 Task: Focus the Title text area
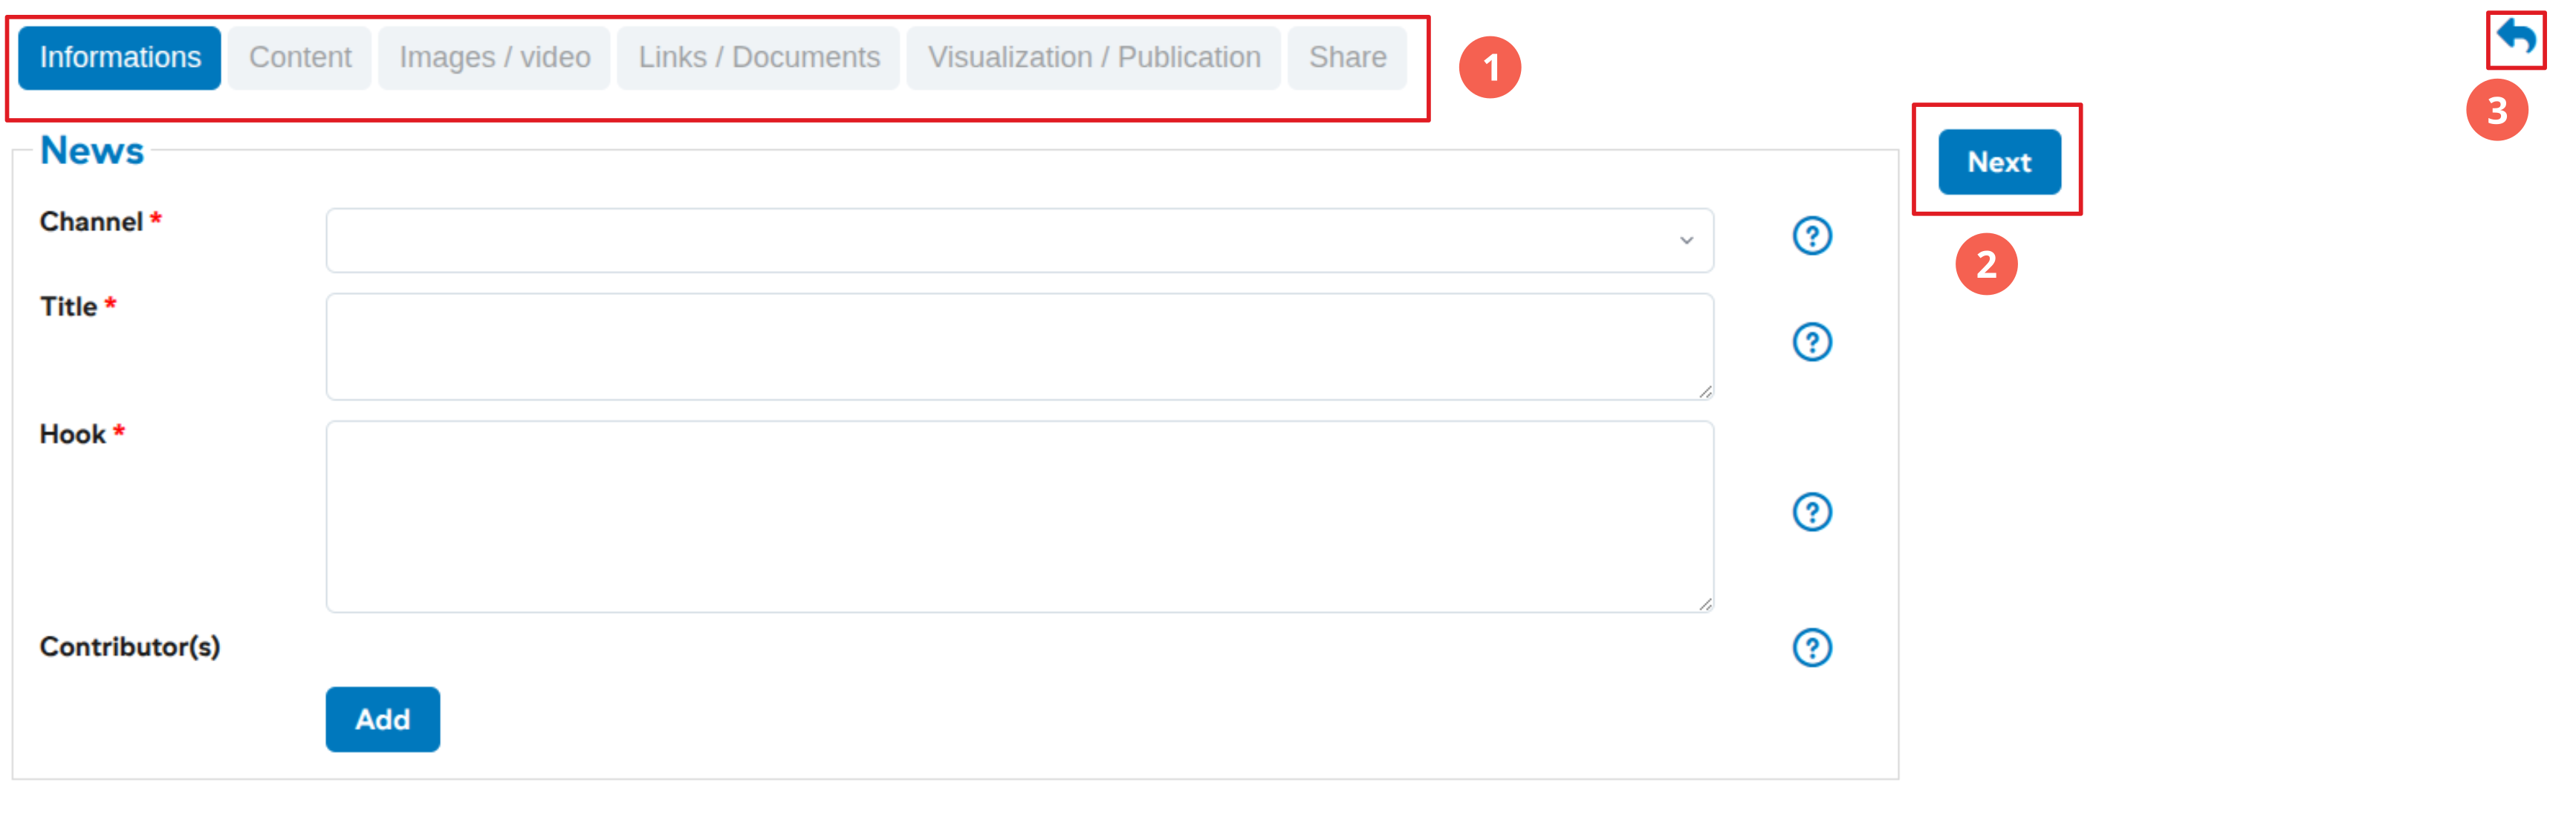click(x=1018, y=346)
